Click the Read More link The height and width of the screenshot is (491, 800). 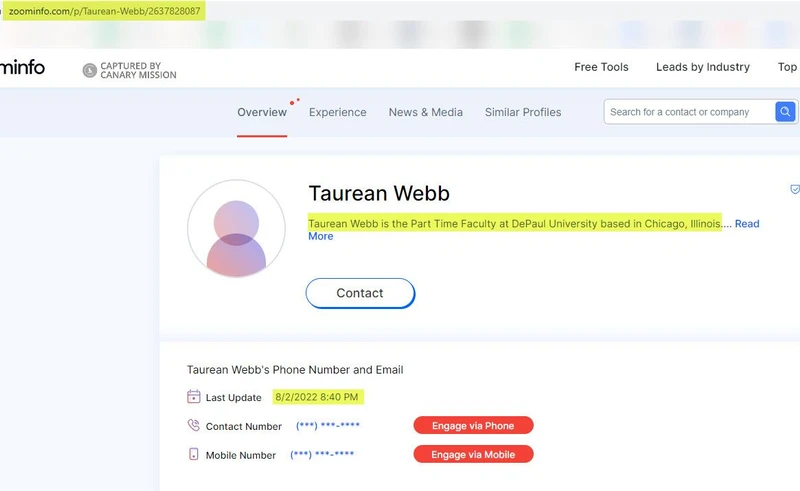point(747,224)
